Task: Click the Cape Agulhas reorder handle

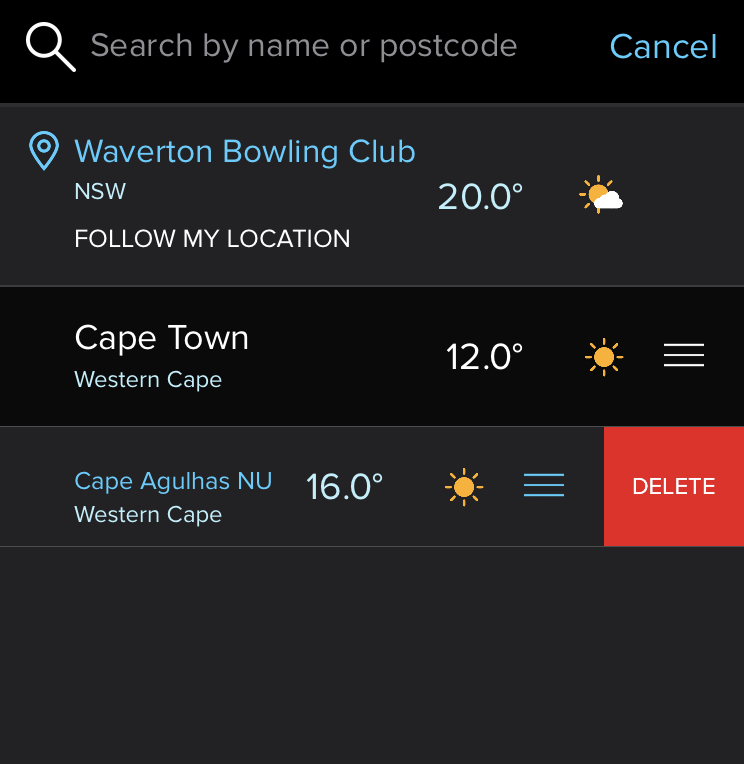Action: pos(544,485)
